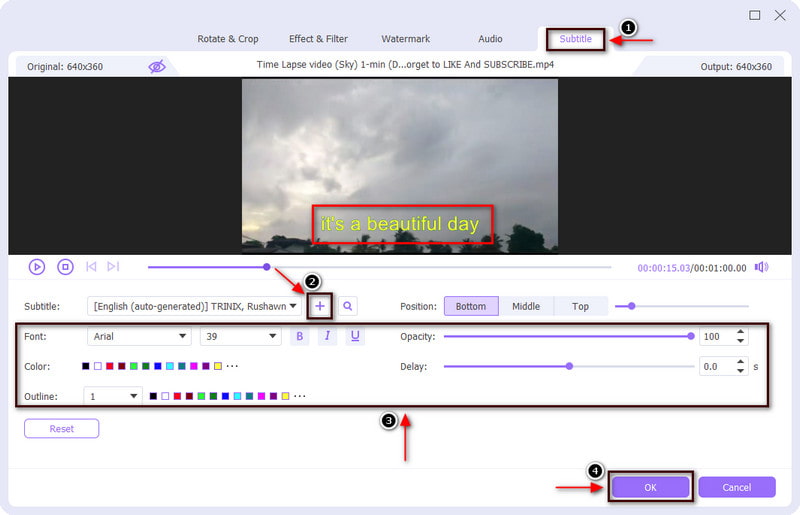Toggle italic subtitle text
The width and height of the screenshot is (800, 515).
[327, 336]
